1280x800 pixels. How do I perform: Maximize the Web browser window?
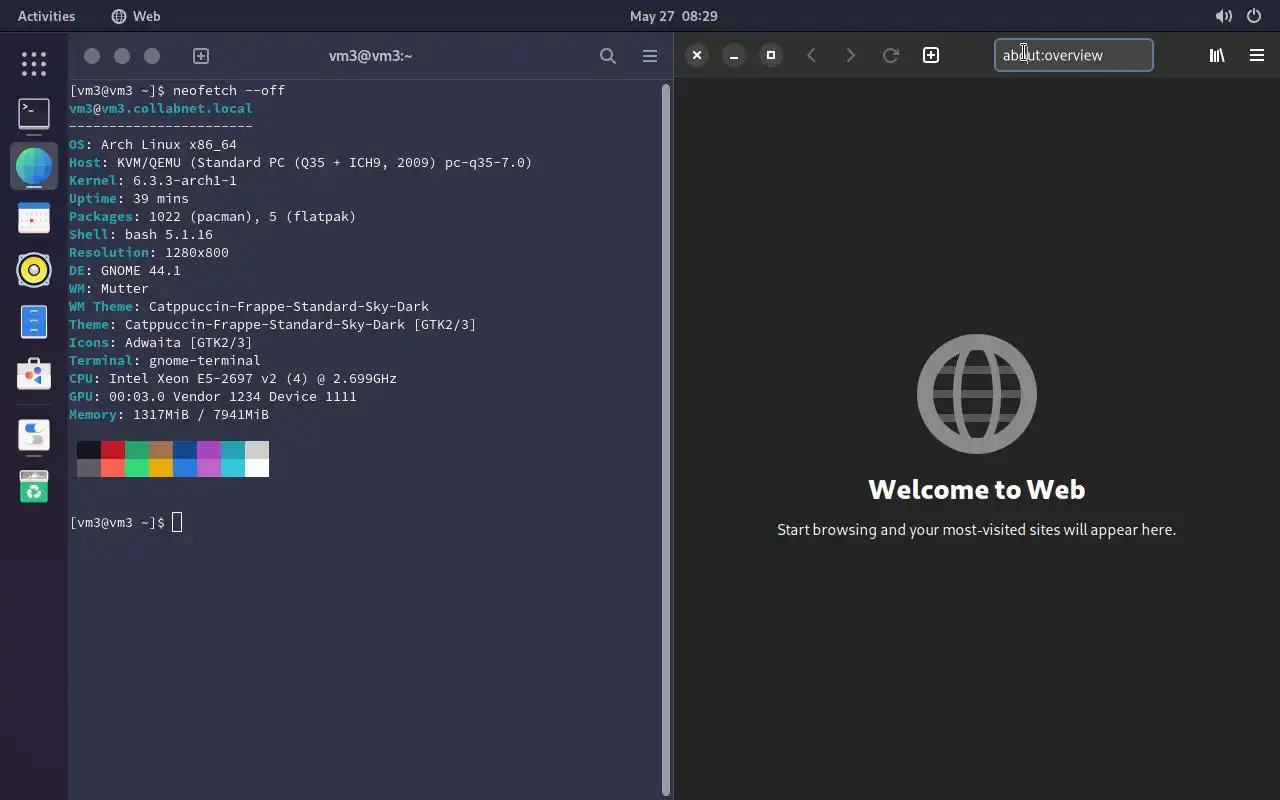click(x=771, y=55)
